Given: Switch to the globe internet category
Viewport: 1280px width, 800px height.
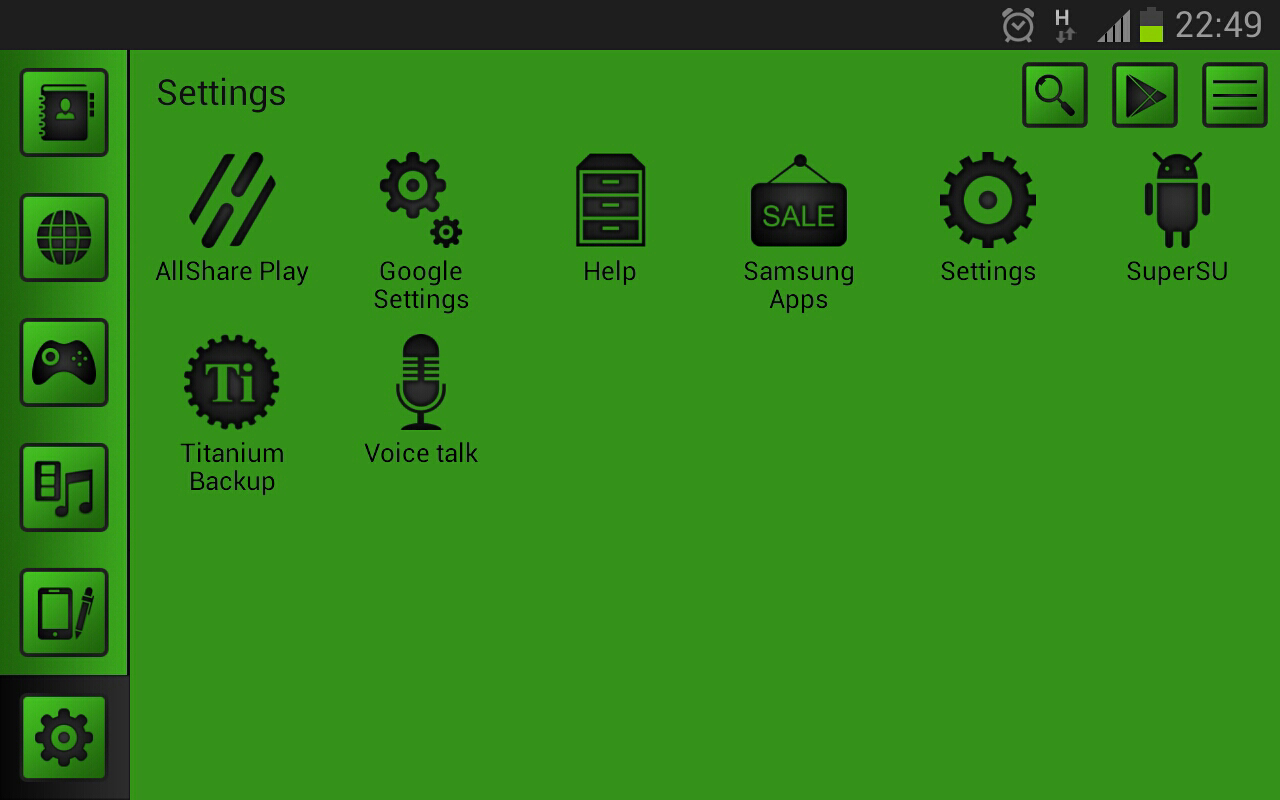Looking at the screenshot, I should click(64, 237).
